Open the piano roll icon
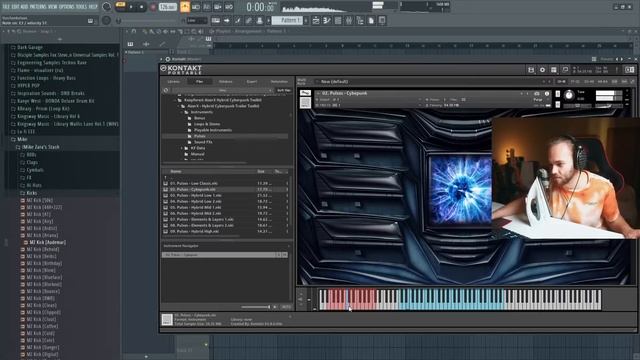The height and width of the screenshot is (360, 640). pyautogui.click(x=327, y=20)
